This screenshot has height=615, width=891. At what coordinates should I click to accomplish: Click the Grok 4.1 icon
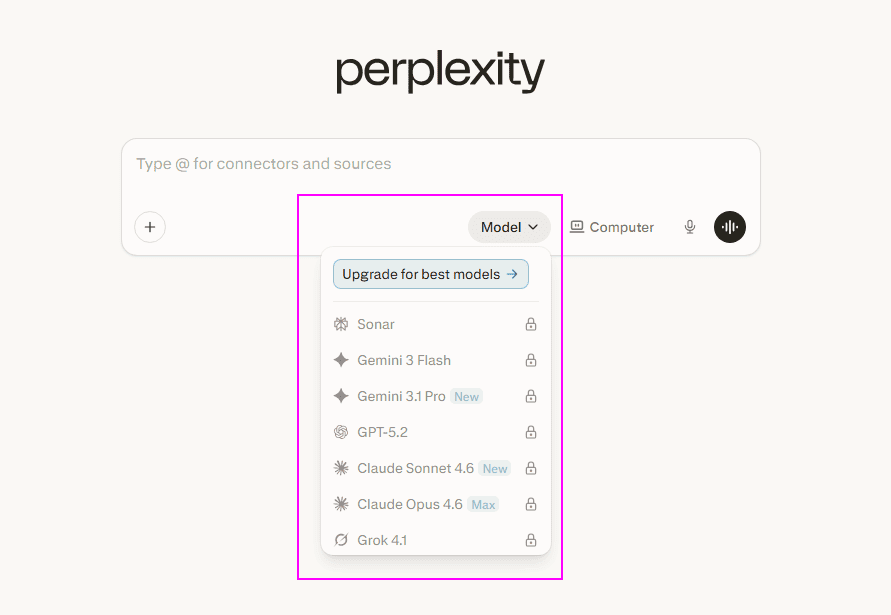coord(341,539)
